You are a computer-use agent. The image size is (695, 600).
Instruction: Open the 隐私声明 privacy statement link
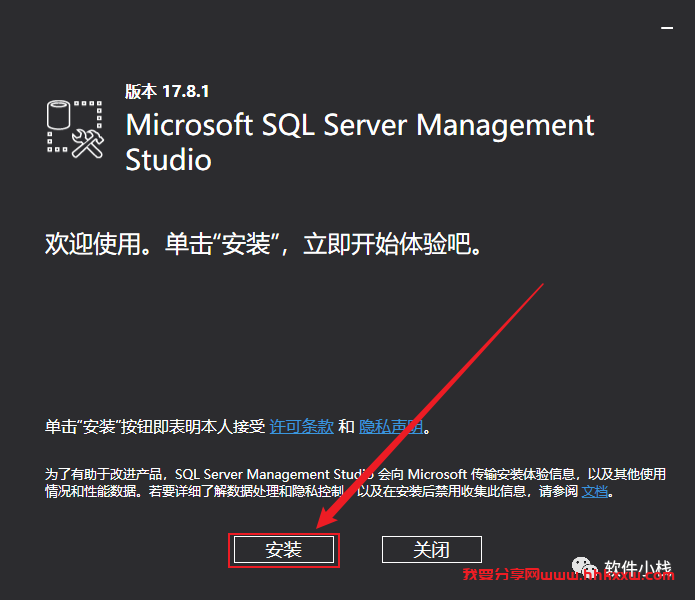[x=390, y=427]
